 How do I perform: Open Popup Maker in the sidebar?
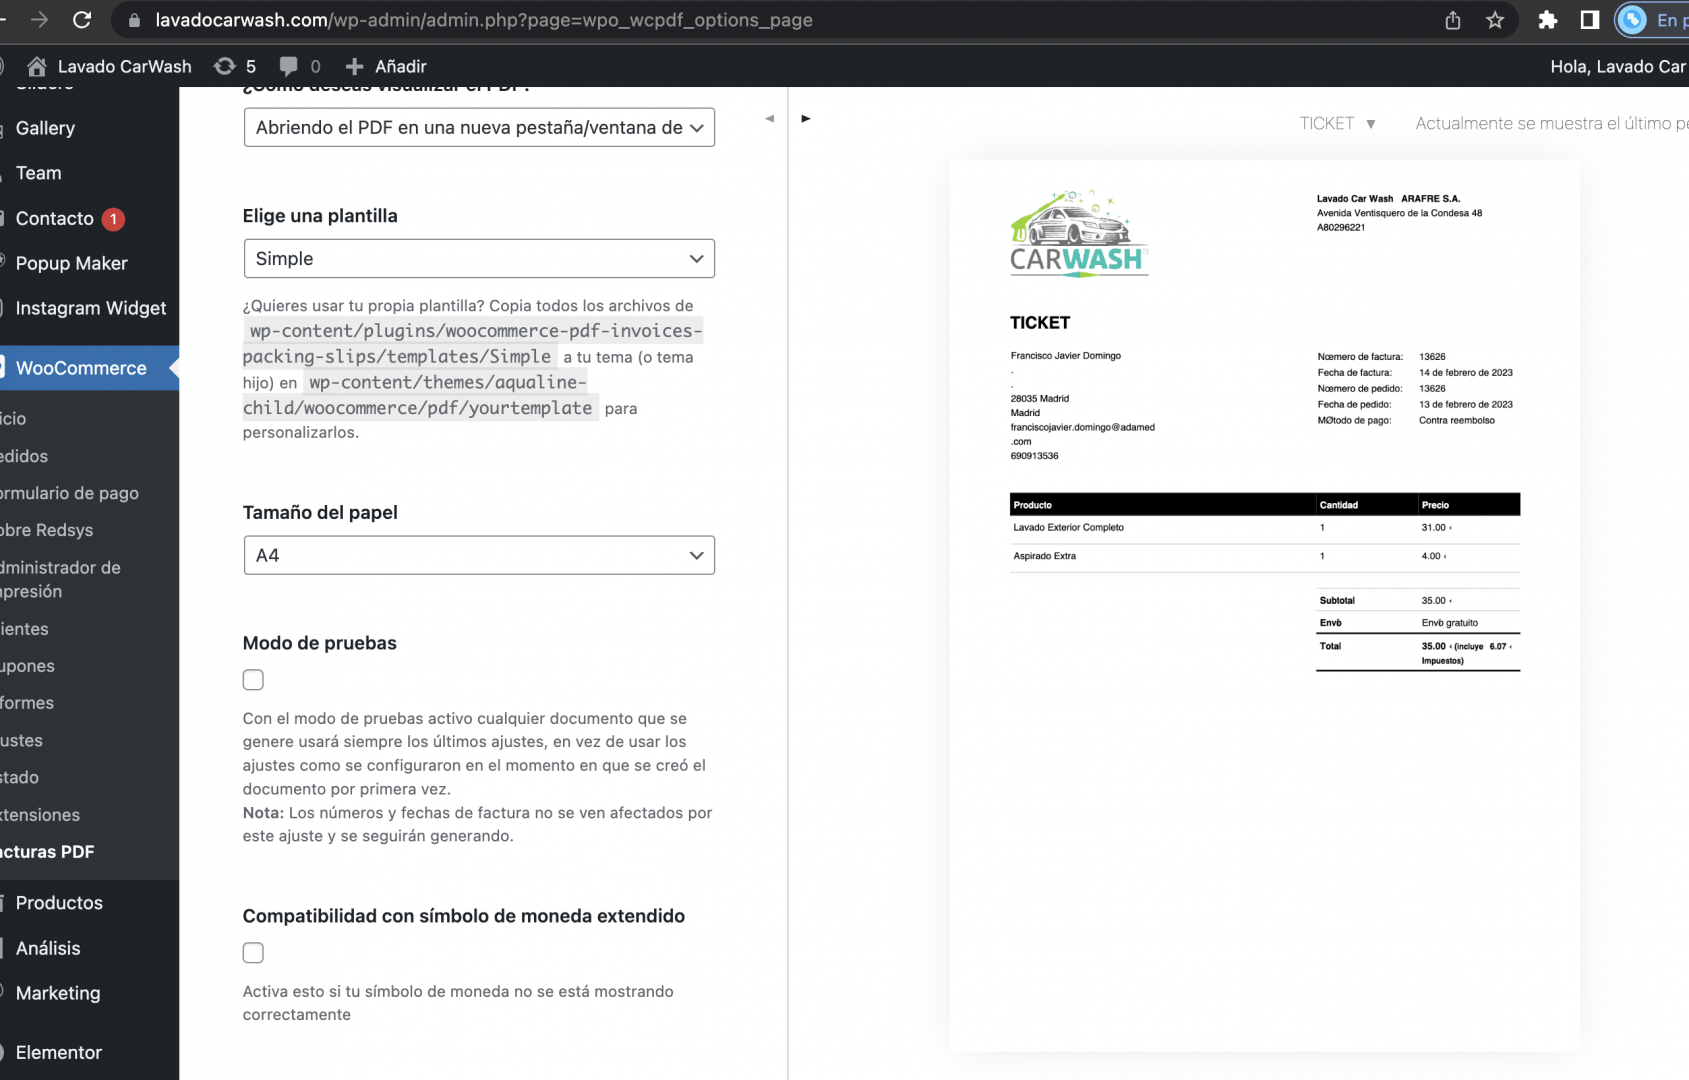click(71, 263)
